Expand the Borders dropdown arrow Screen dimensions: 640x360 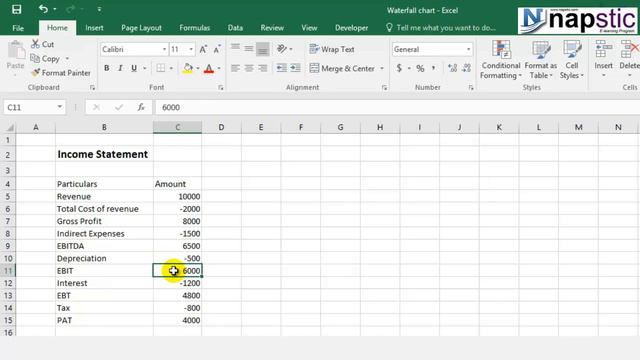point(171,68)
